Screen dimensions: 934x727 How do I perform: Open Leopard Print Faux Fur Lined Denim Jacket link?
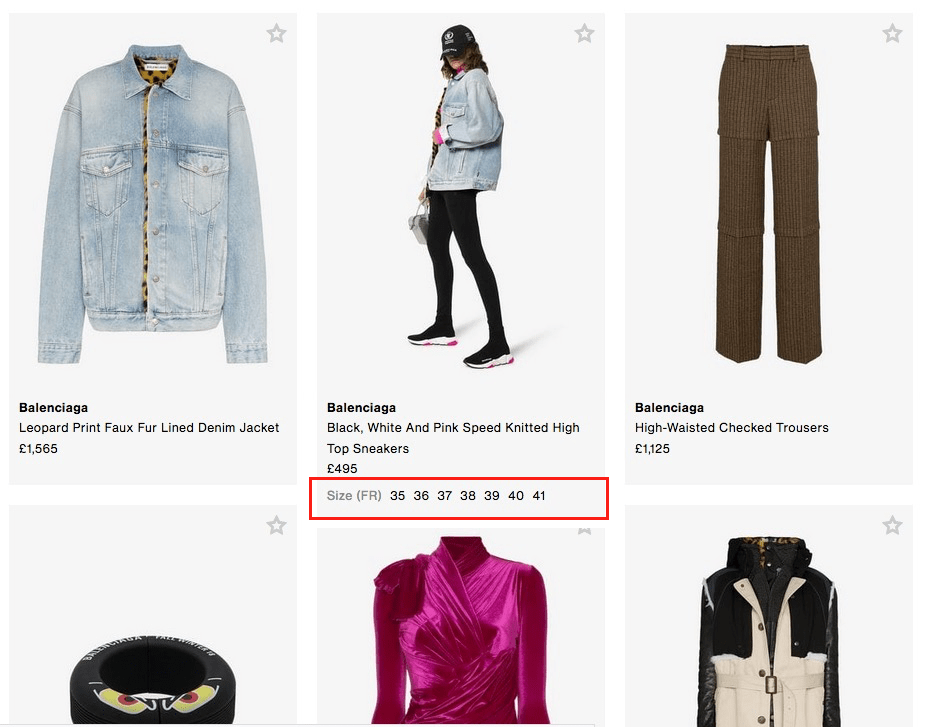pos(149,428)
